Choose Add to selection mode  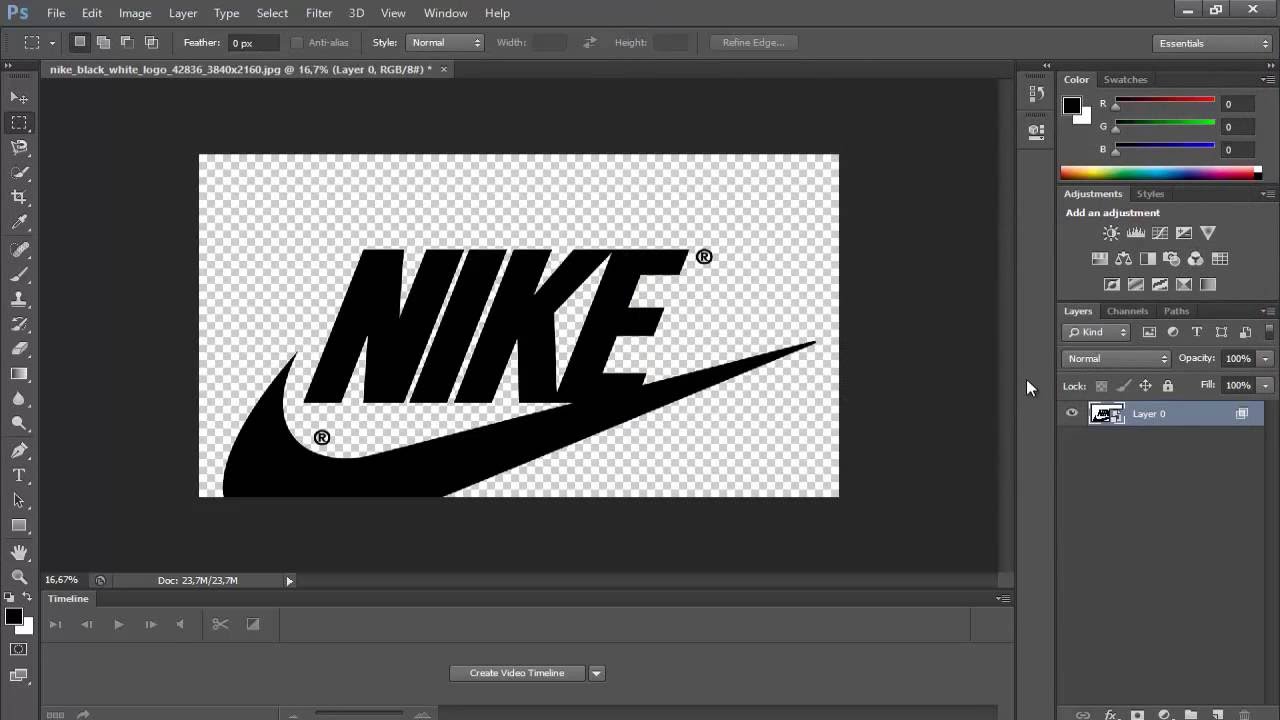[103, 43]
